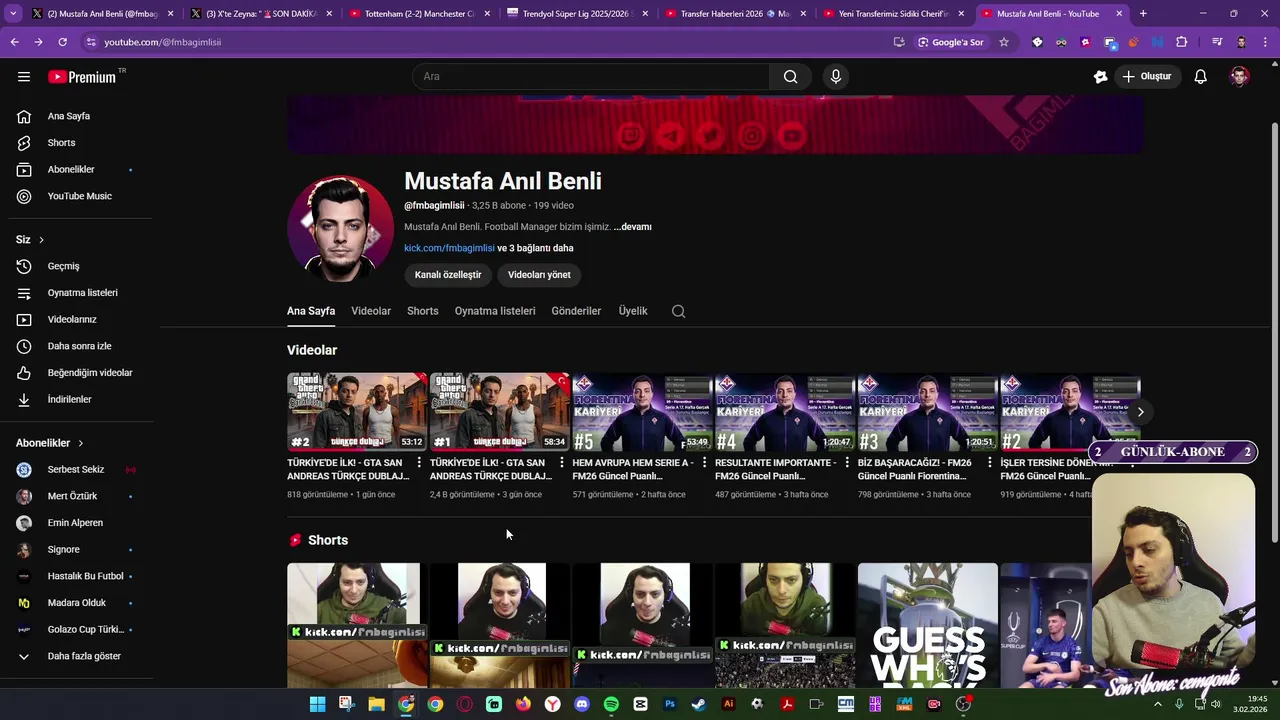Screen dimensions: 1280x720
Task: Play the GTA San Andreas #1 video thumbnail
Action: tap(499, 411)
